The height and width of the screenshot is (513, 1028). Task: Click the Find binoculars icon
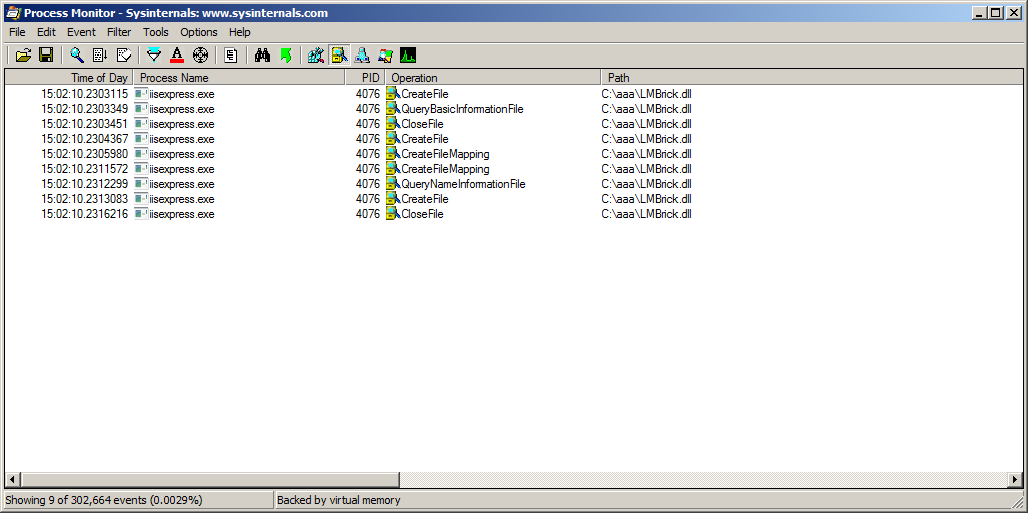262,55
